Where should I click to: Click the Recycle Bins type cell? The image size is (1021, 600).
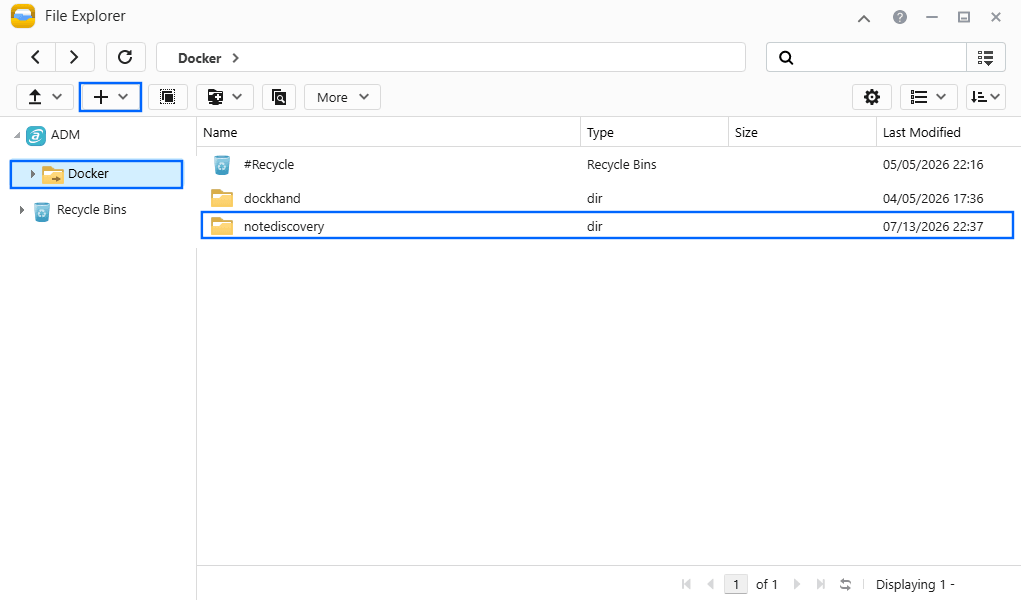pyautogui.click(x=622, y=165)
